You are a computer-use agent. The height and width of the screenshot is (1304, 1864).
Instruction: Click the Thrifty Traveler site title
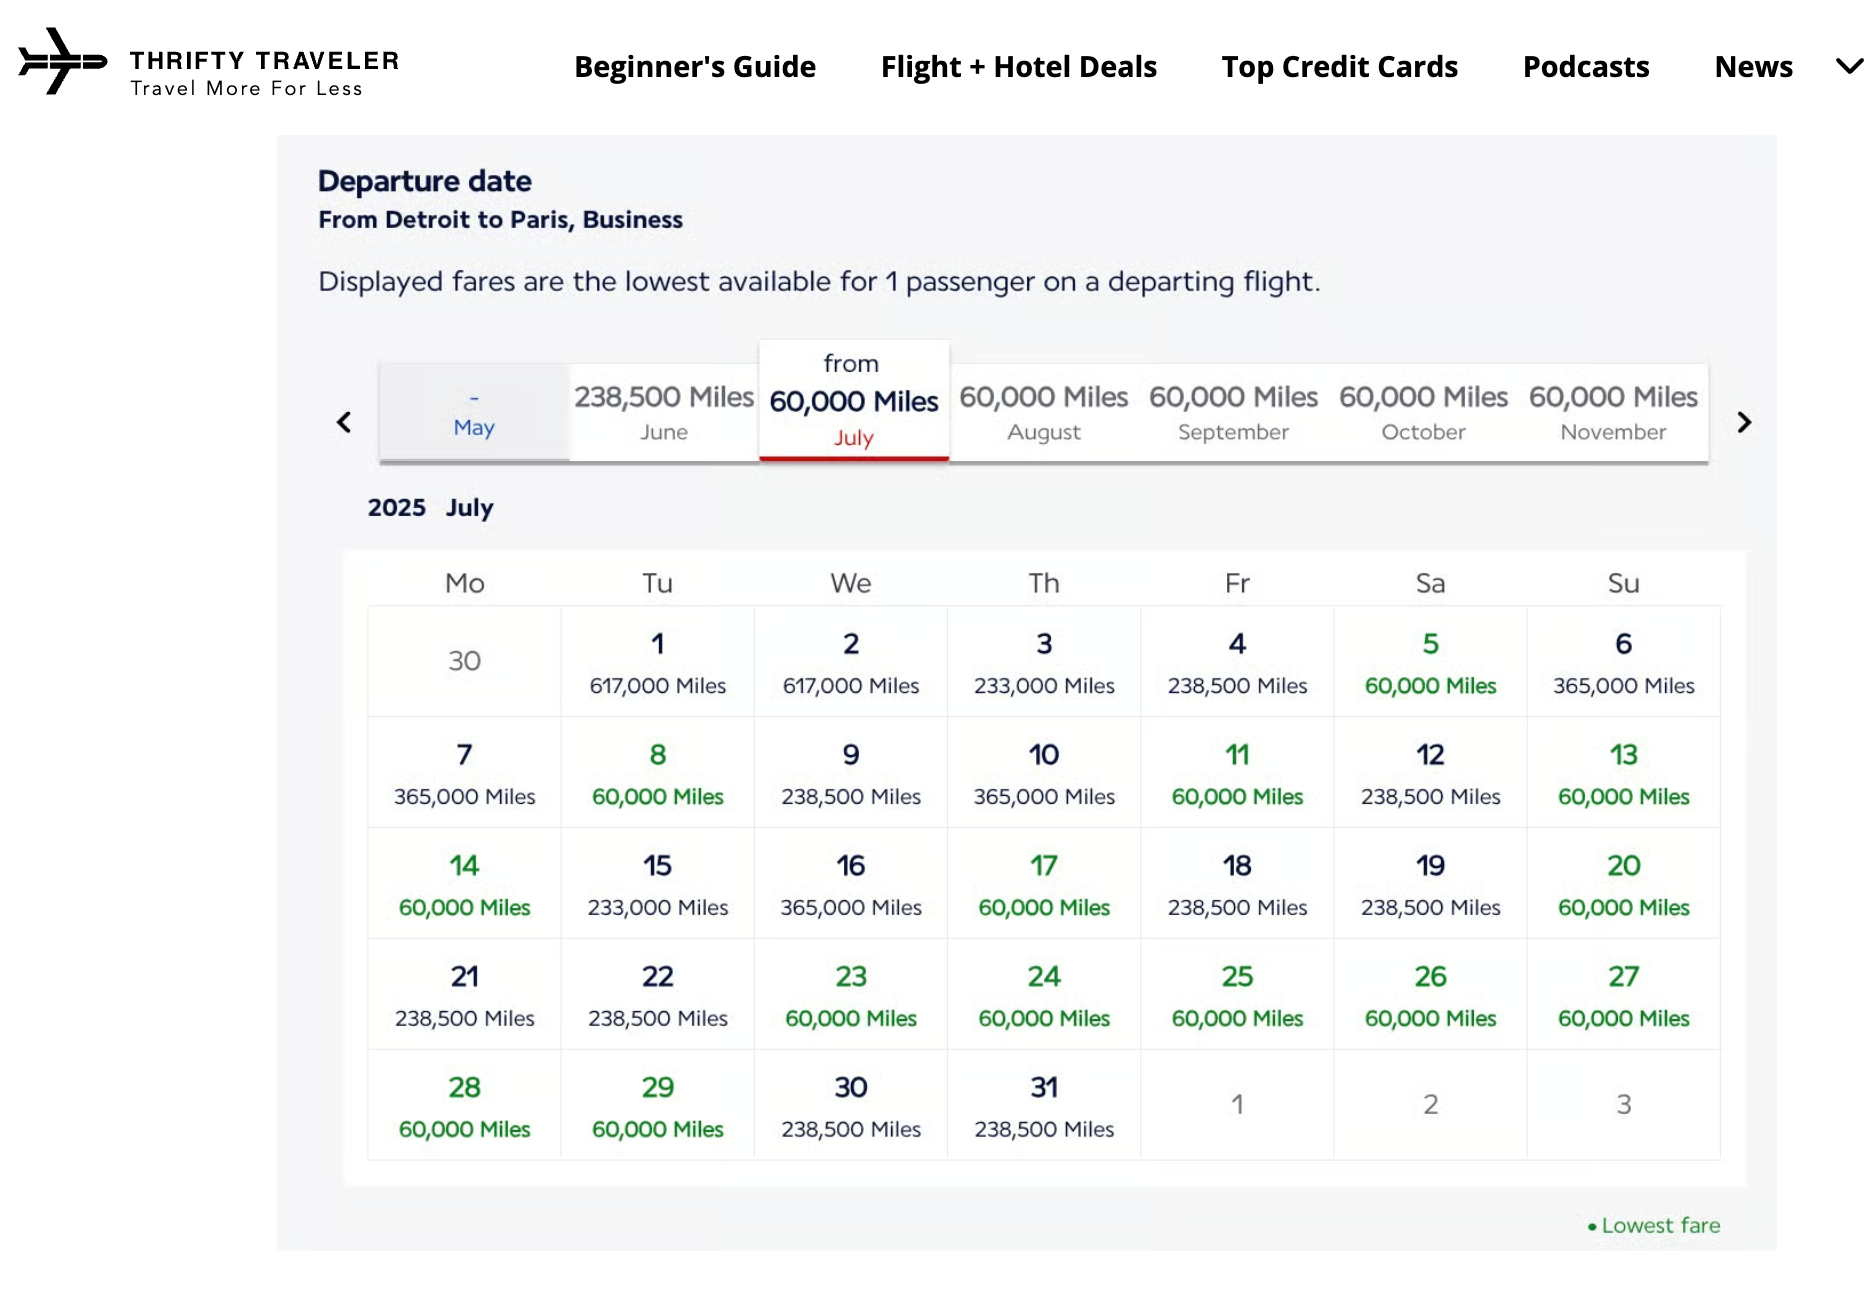265,61
